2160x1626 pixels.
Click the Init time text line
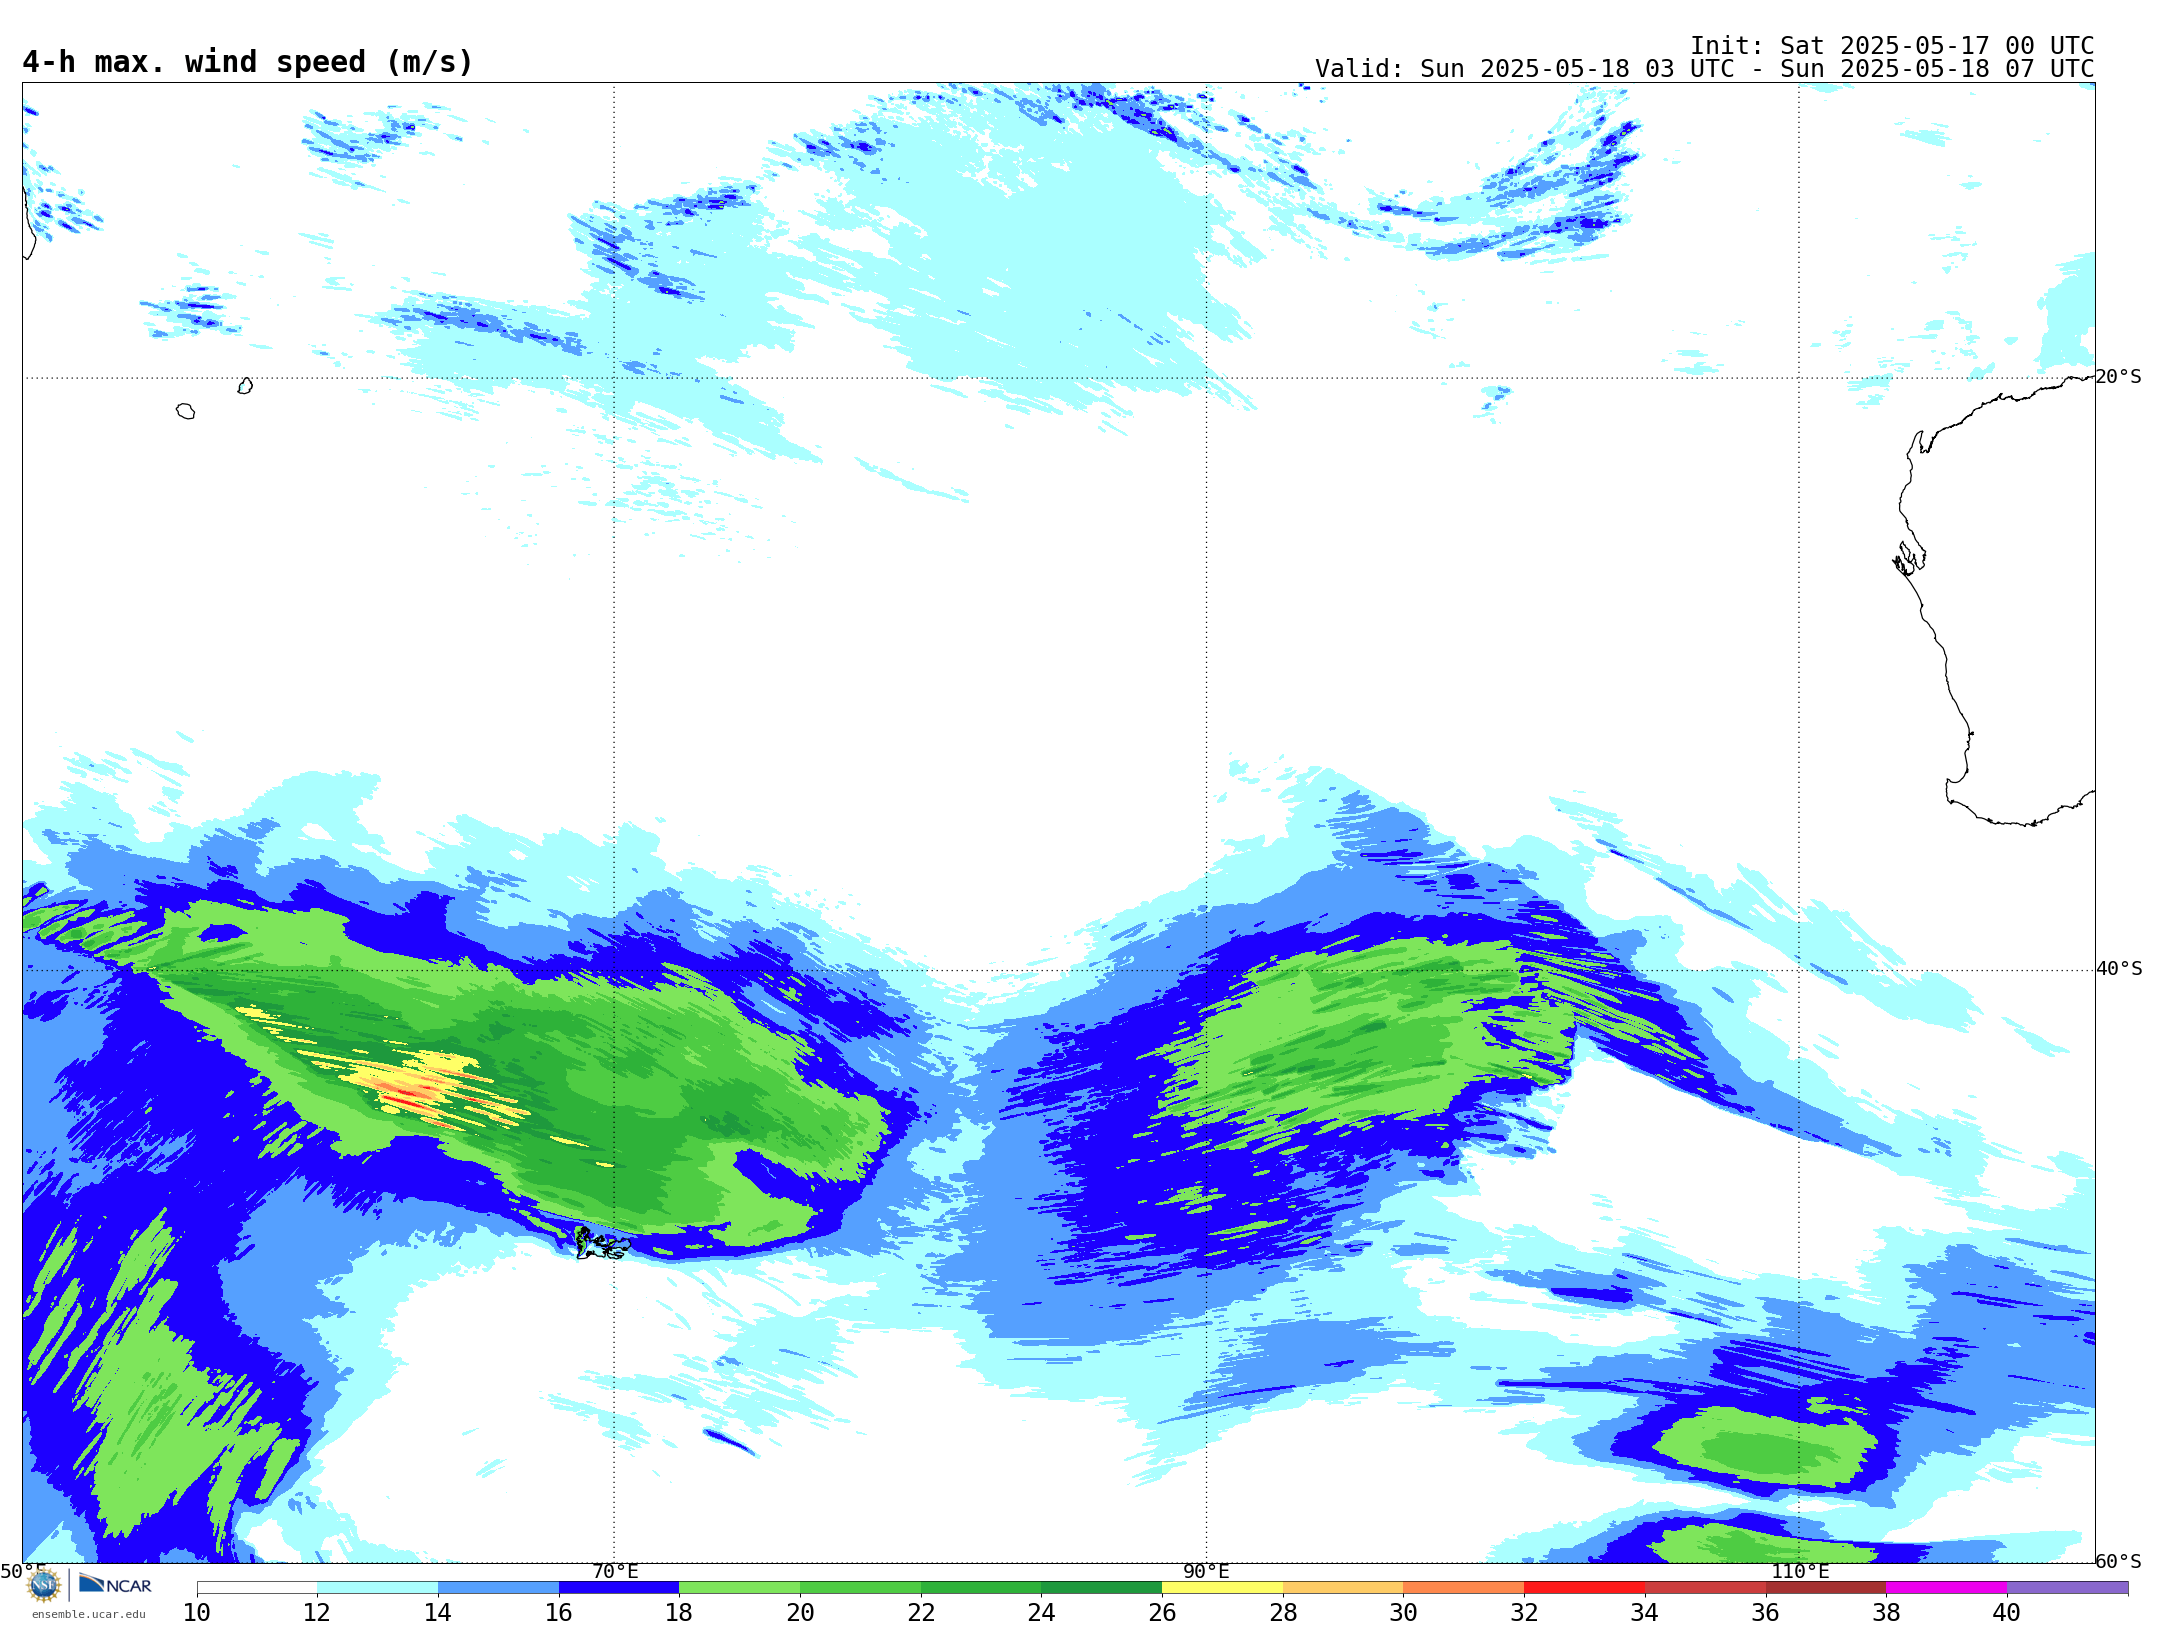coord(1892,46)
